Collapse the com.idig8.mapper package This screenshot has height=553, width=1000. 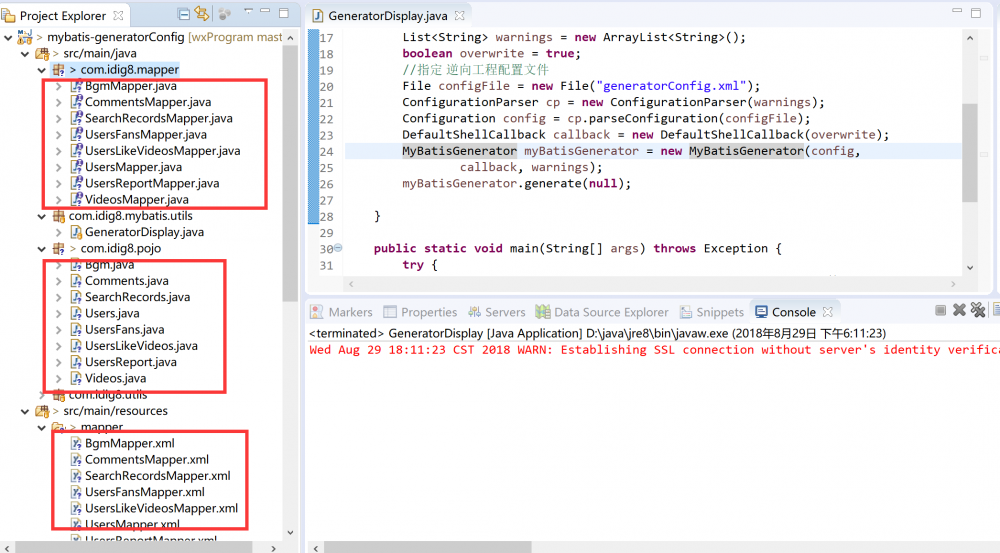(x=41, y=70)
